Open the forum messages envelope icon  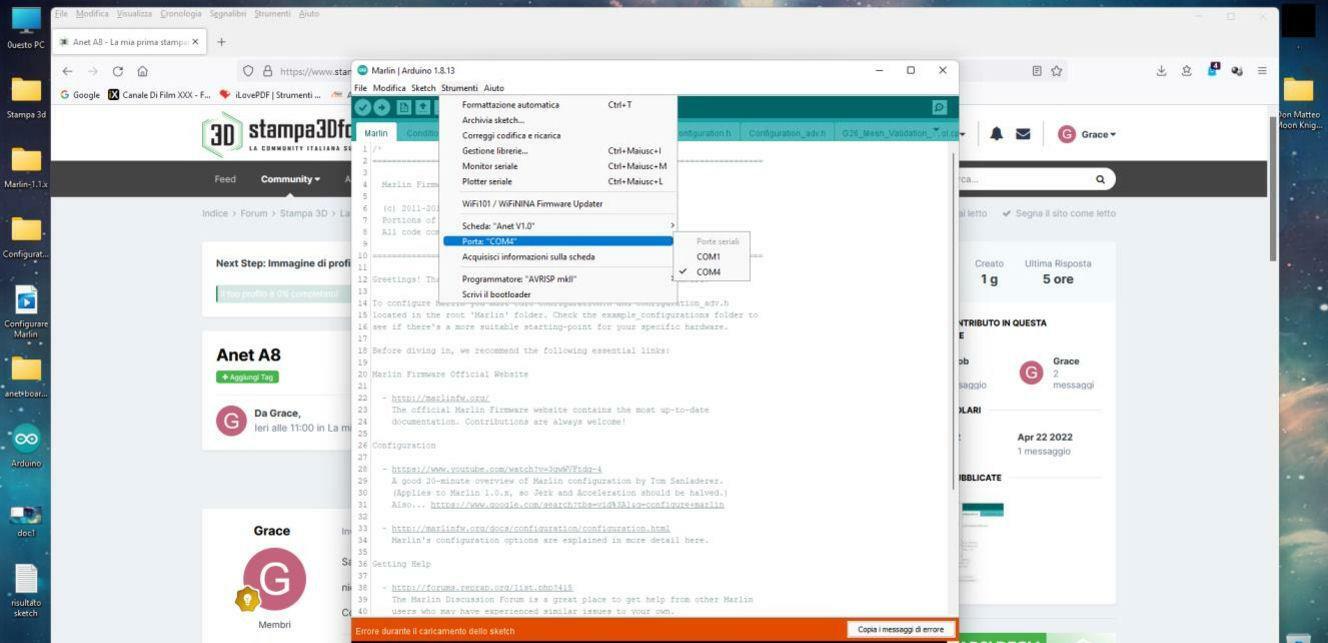pos(1023,134)
